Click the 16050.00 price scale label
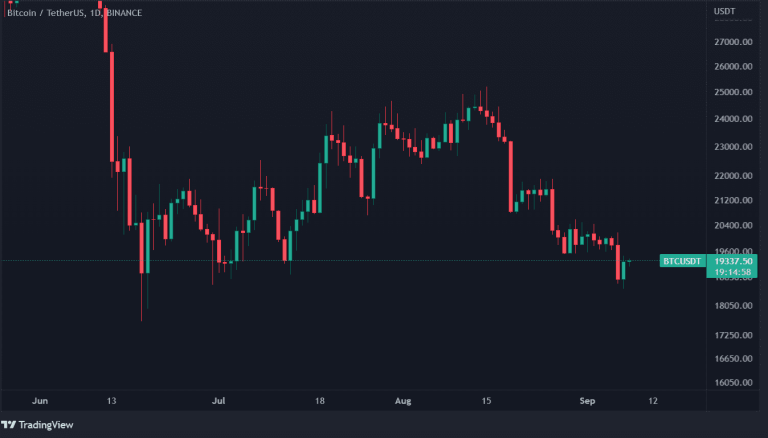This screenshot has width=768, height=438. point(733,383)
